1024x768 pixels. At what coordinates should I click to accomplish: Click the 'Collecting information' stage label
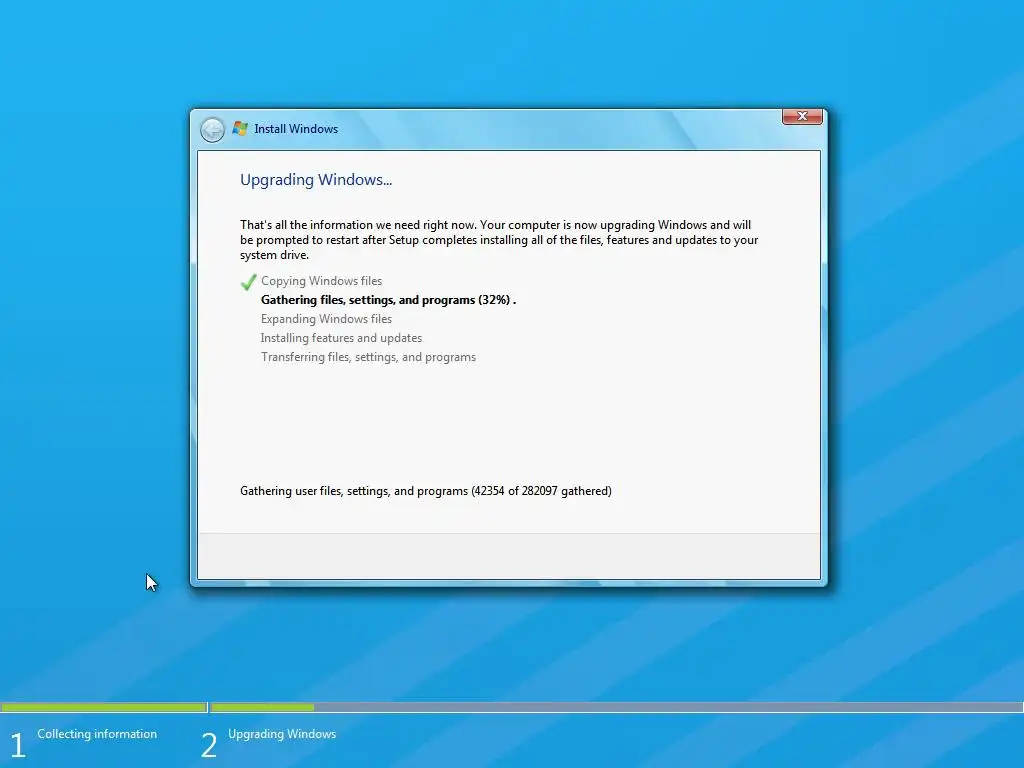click(x=97, y=733)
